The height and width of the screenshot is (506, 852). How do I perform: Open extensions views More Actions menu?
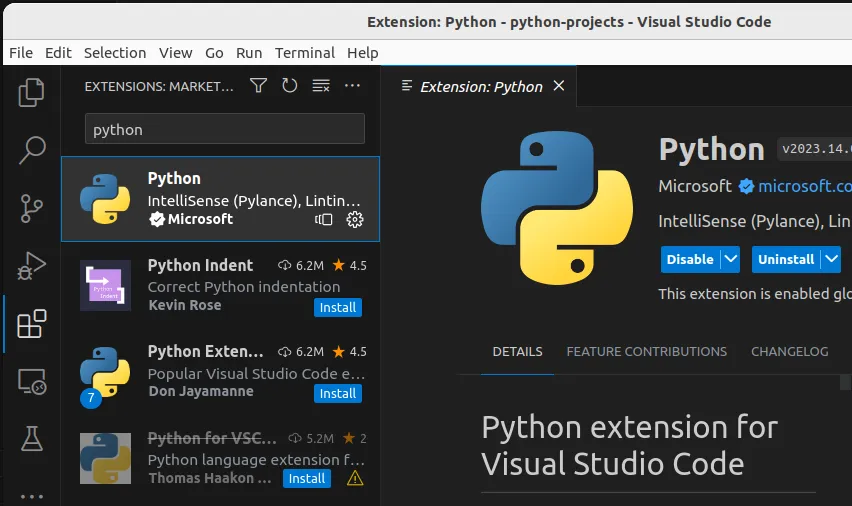pos(352,86)
